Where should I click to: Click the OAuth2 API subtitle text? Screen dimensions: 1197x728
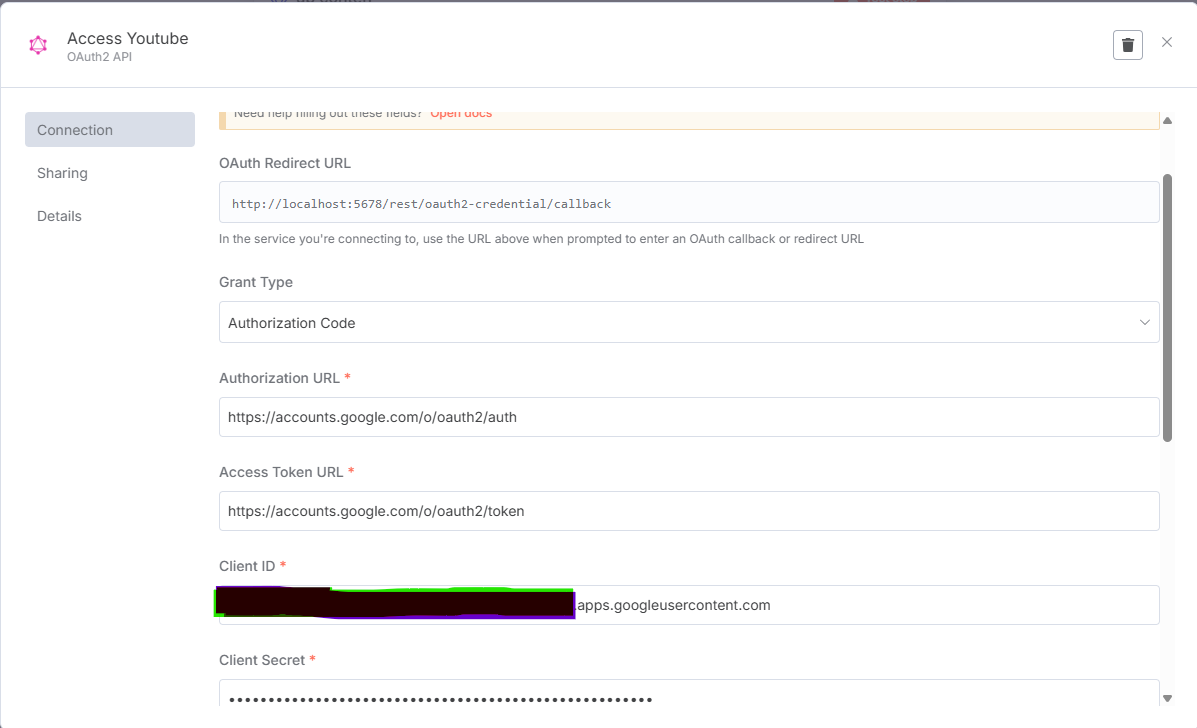coord(99,57)
